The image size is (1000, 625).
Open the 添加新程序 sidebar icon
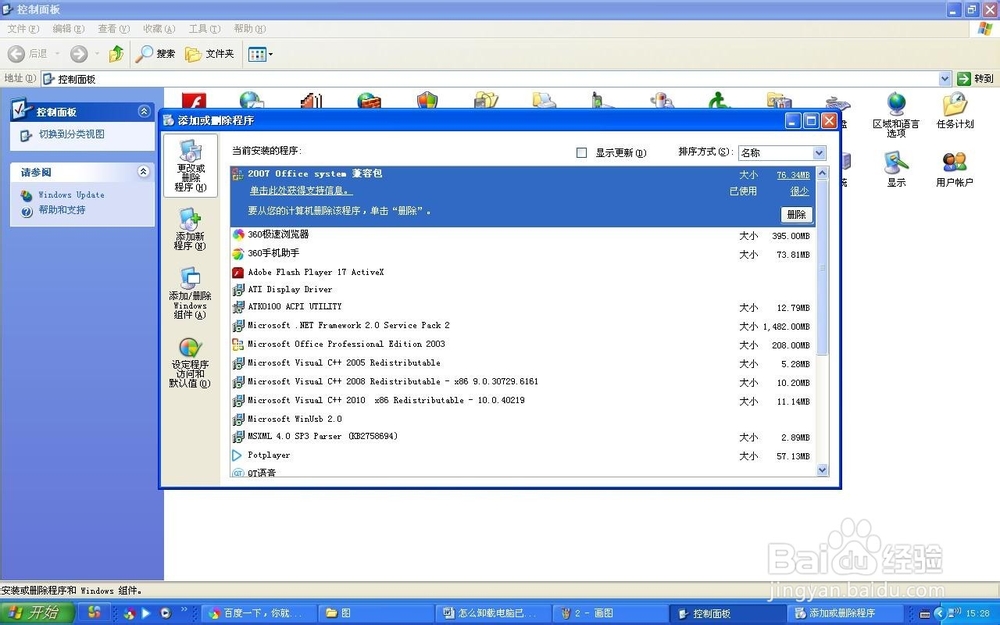coord(190,229)
